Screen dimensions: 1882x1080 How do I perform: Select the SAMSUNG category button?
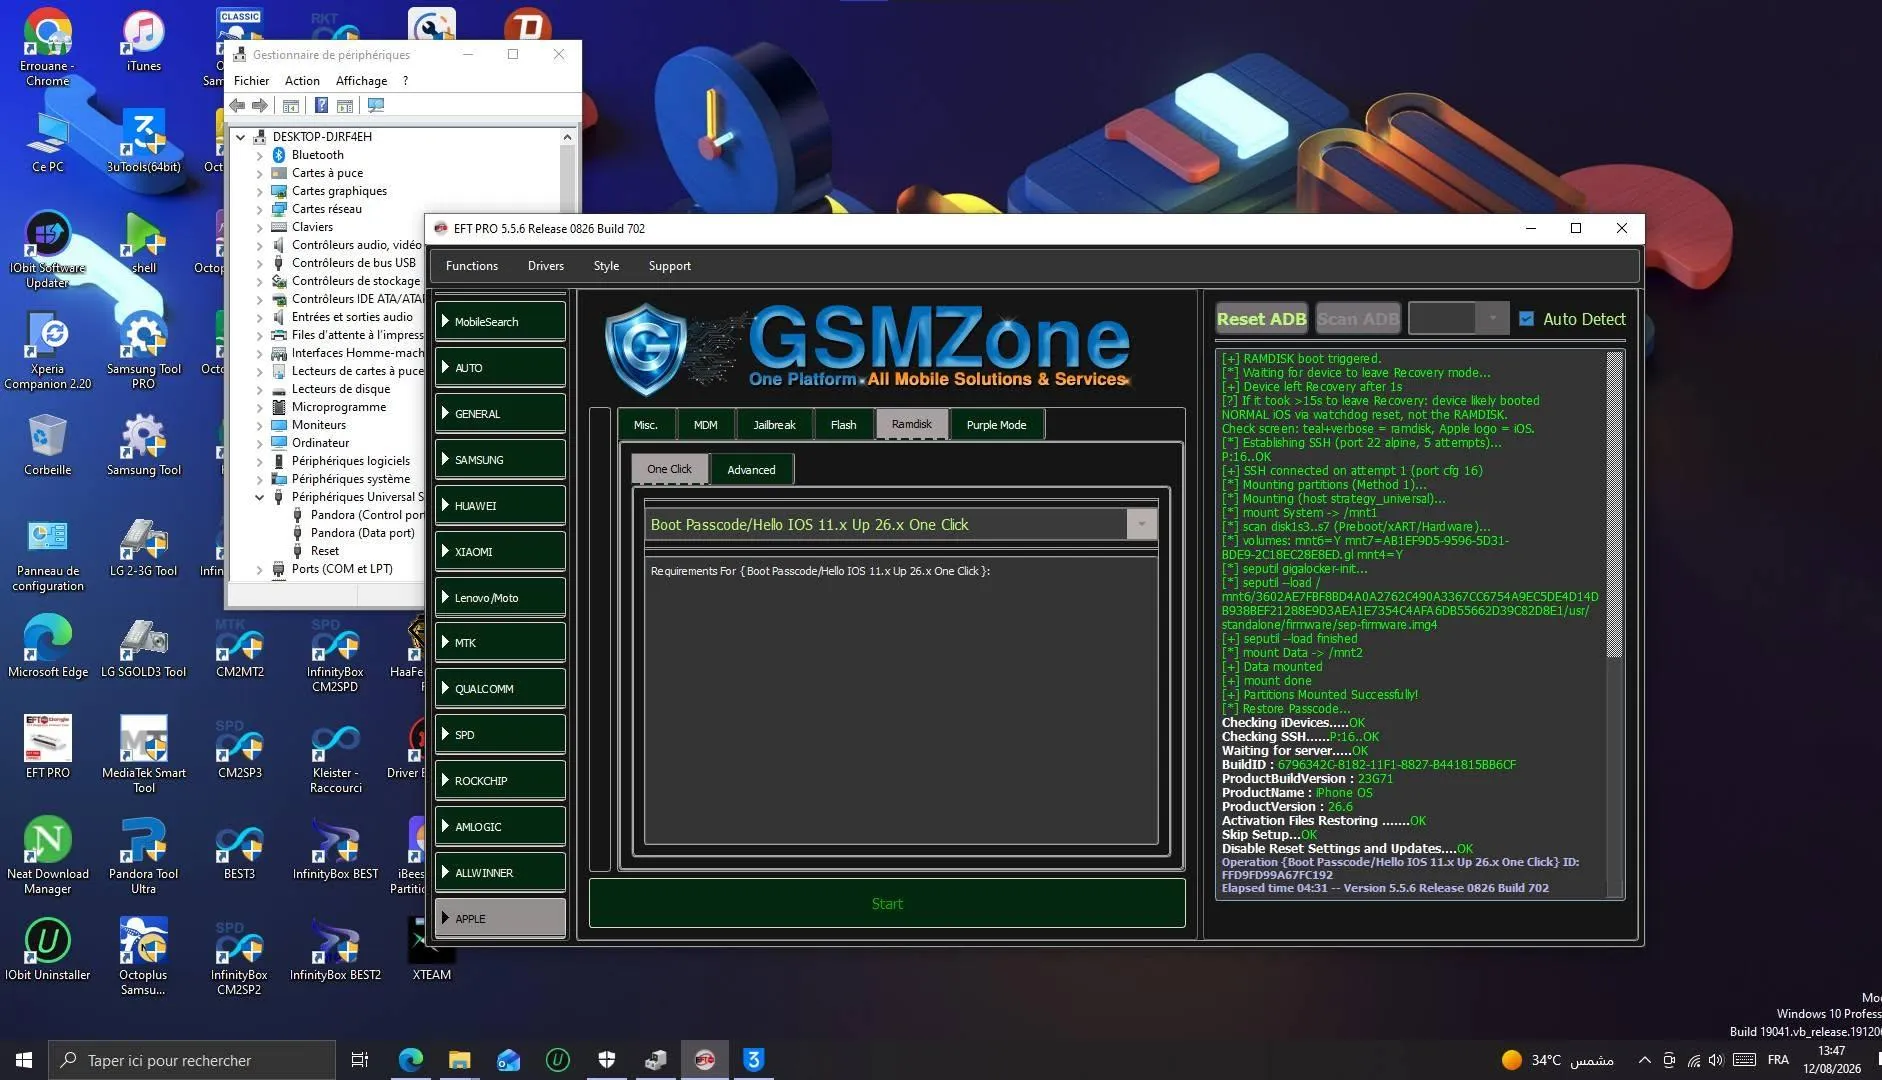tap(500, 460)
